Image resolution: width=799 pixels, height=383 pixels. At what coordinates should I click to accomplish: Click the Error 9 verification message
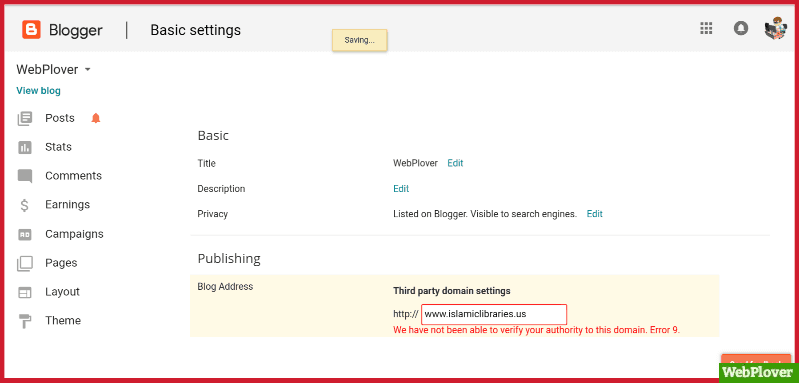point(537,330)
